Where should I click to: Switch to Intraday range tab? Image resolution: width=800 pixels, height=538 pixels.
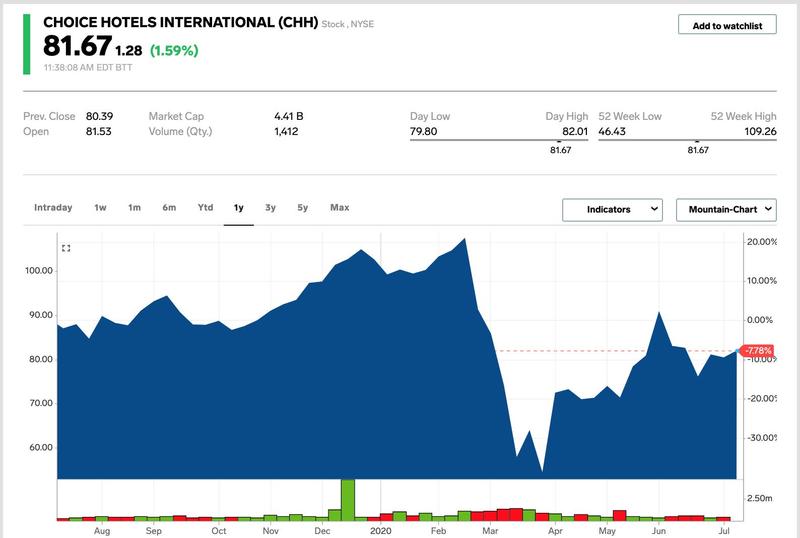(53, 208)
